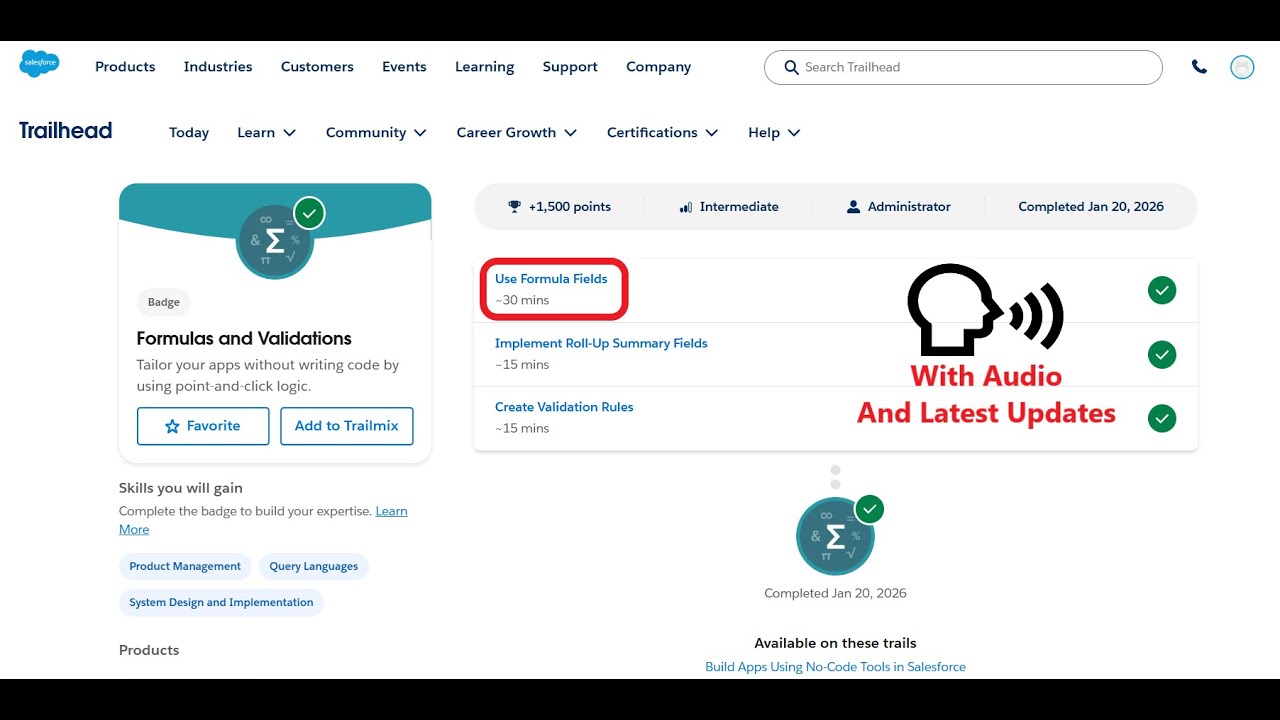Open the Products menu
The image size is (1280, 720).
(x=125, y=67)
